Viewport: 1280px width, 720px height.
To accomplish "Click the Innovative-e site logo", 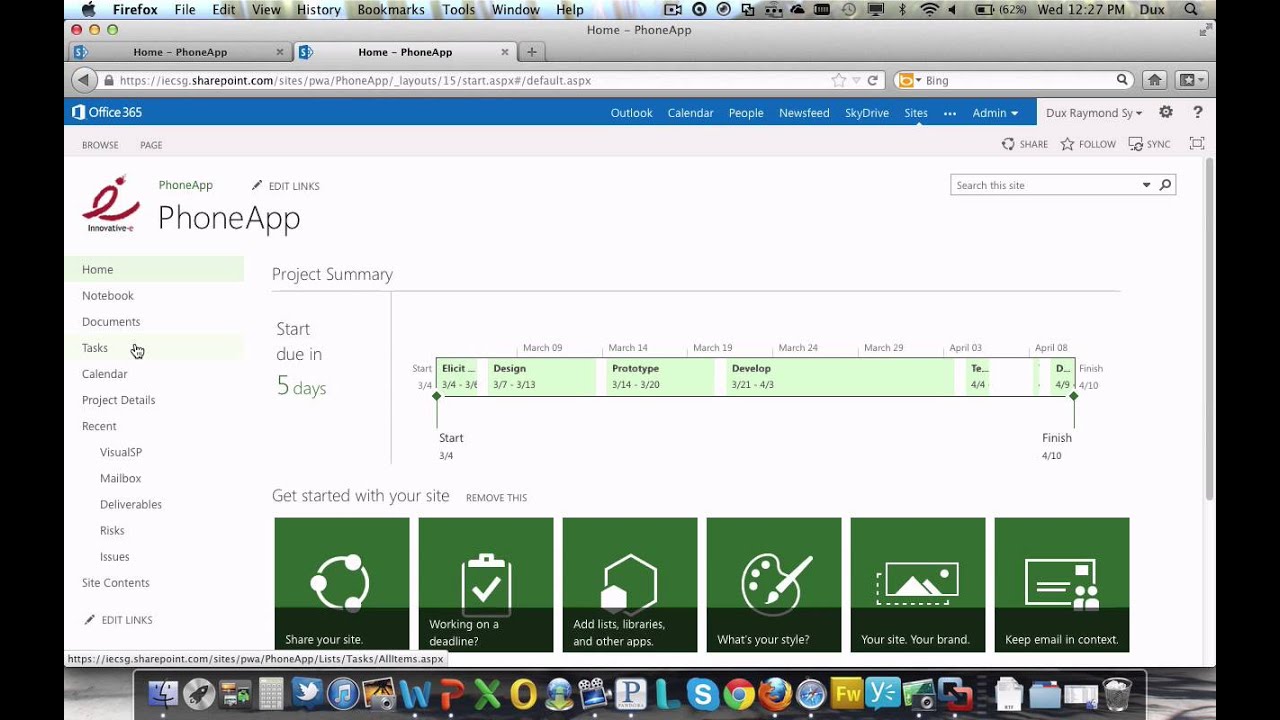I will point(111,204).
